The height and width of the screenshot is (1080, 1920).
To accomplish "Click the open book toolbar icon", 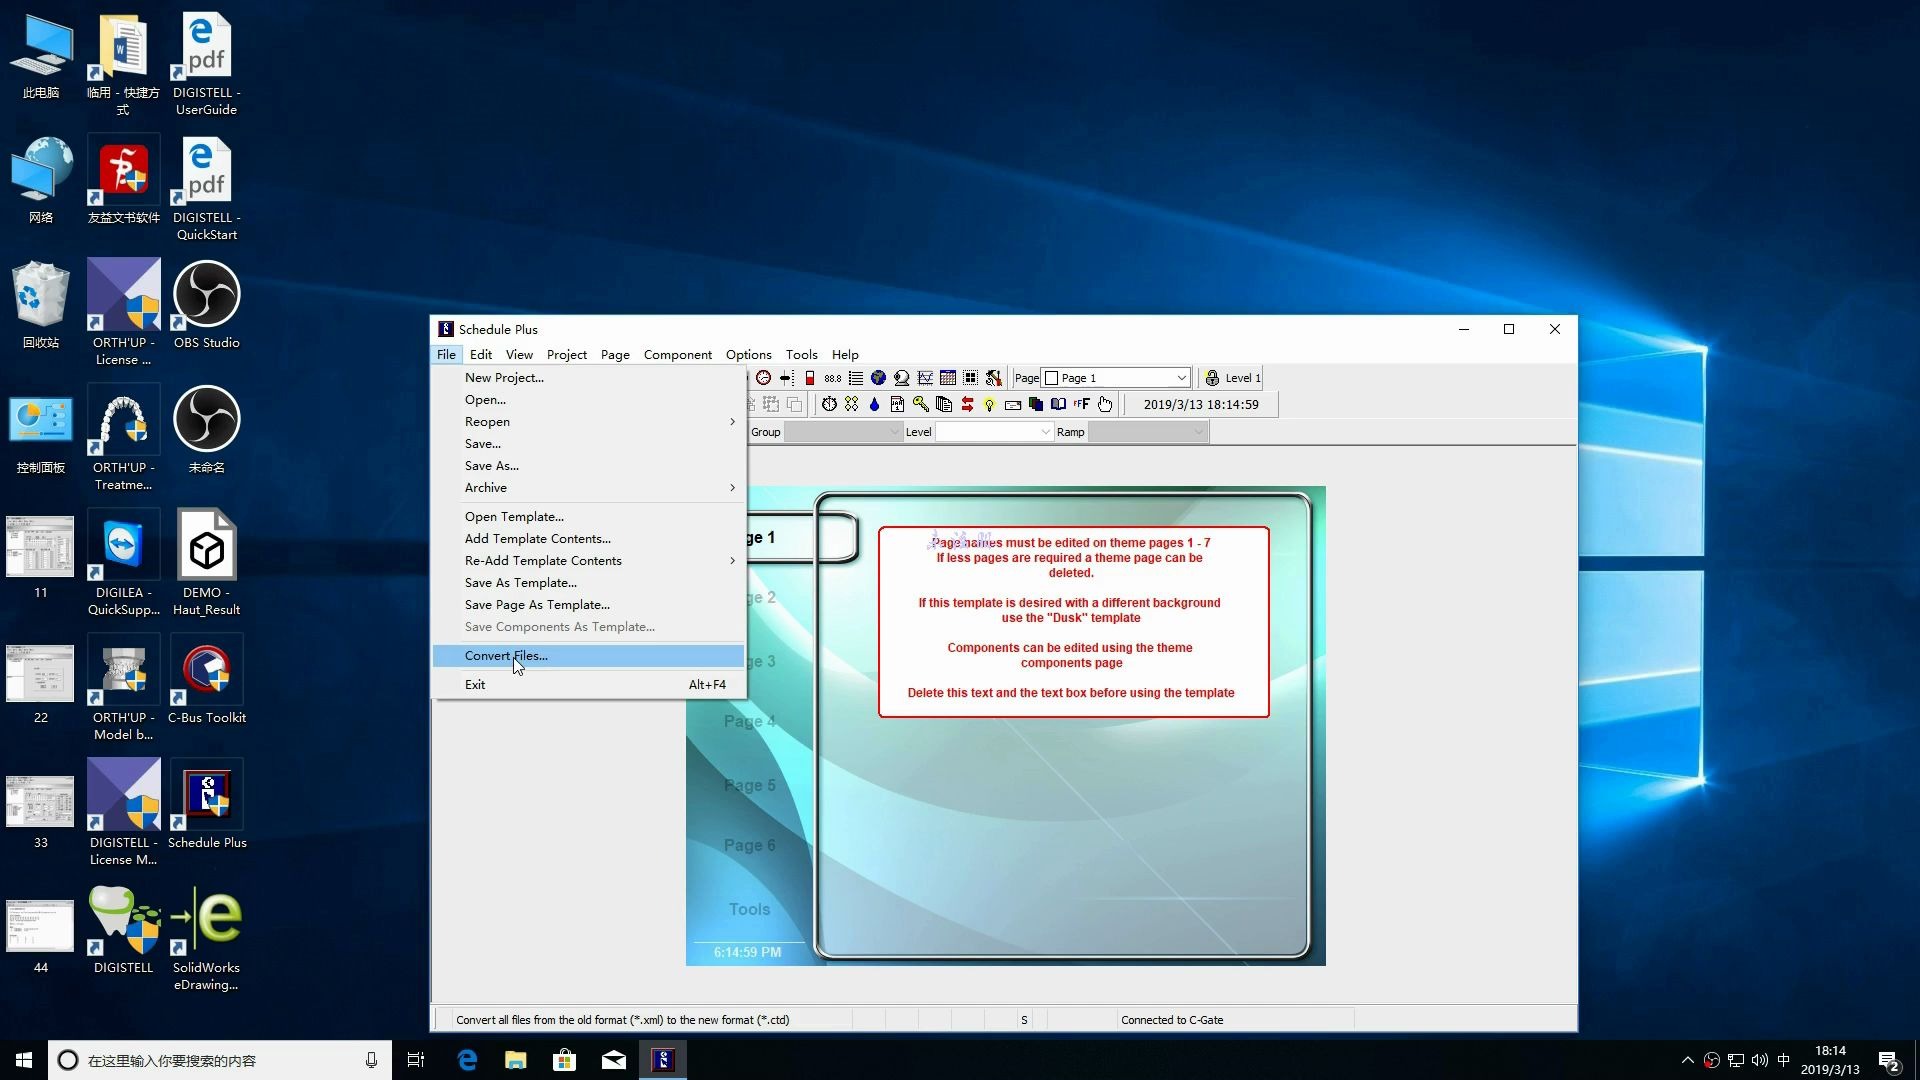I will tap(1058, 404).
